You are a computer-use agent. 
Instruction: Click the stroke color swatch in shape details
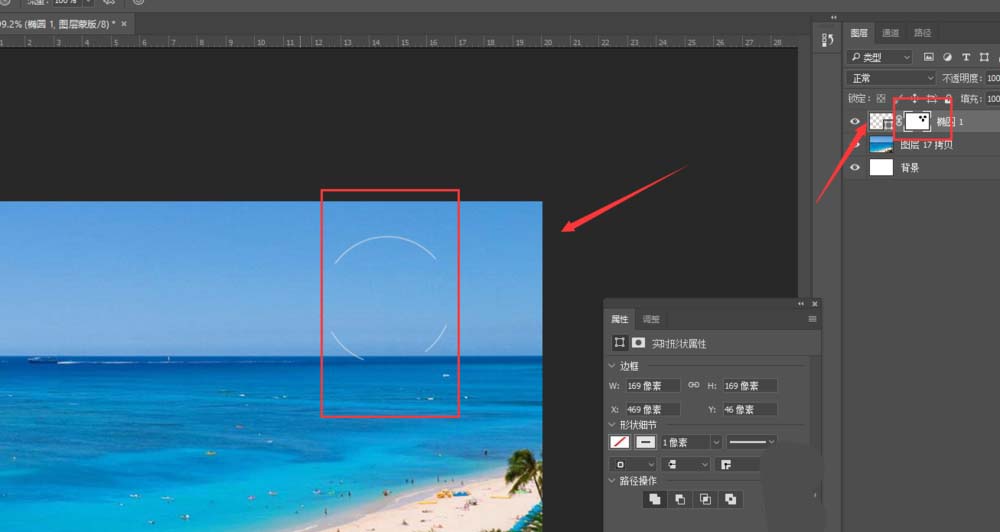coord(645,441)
